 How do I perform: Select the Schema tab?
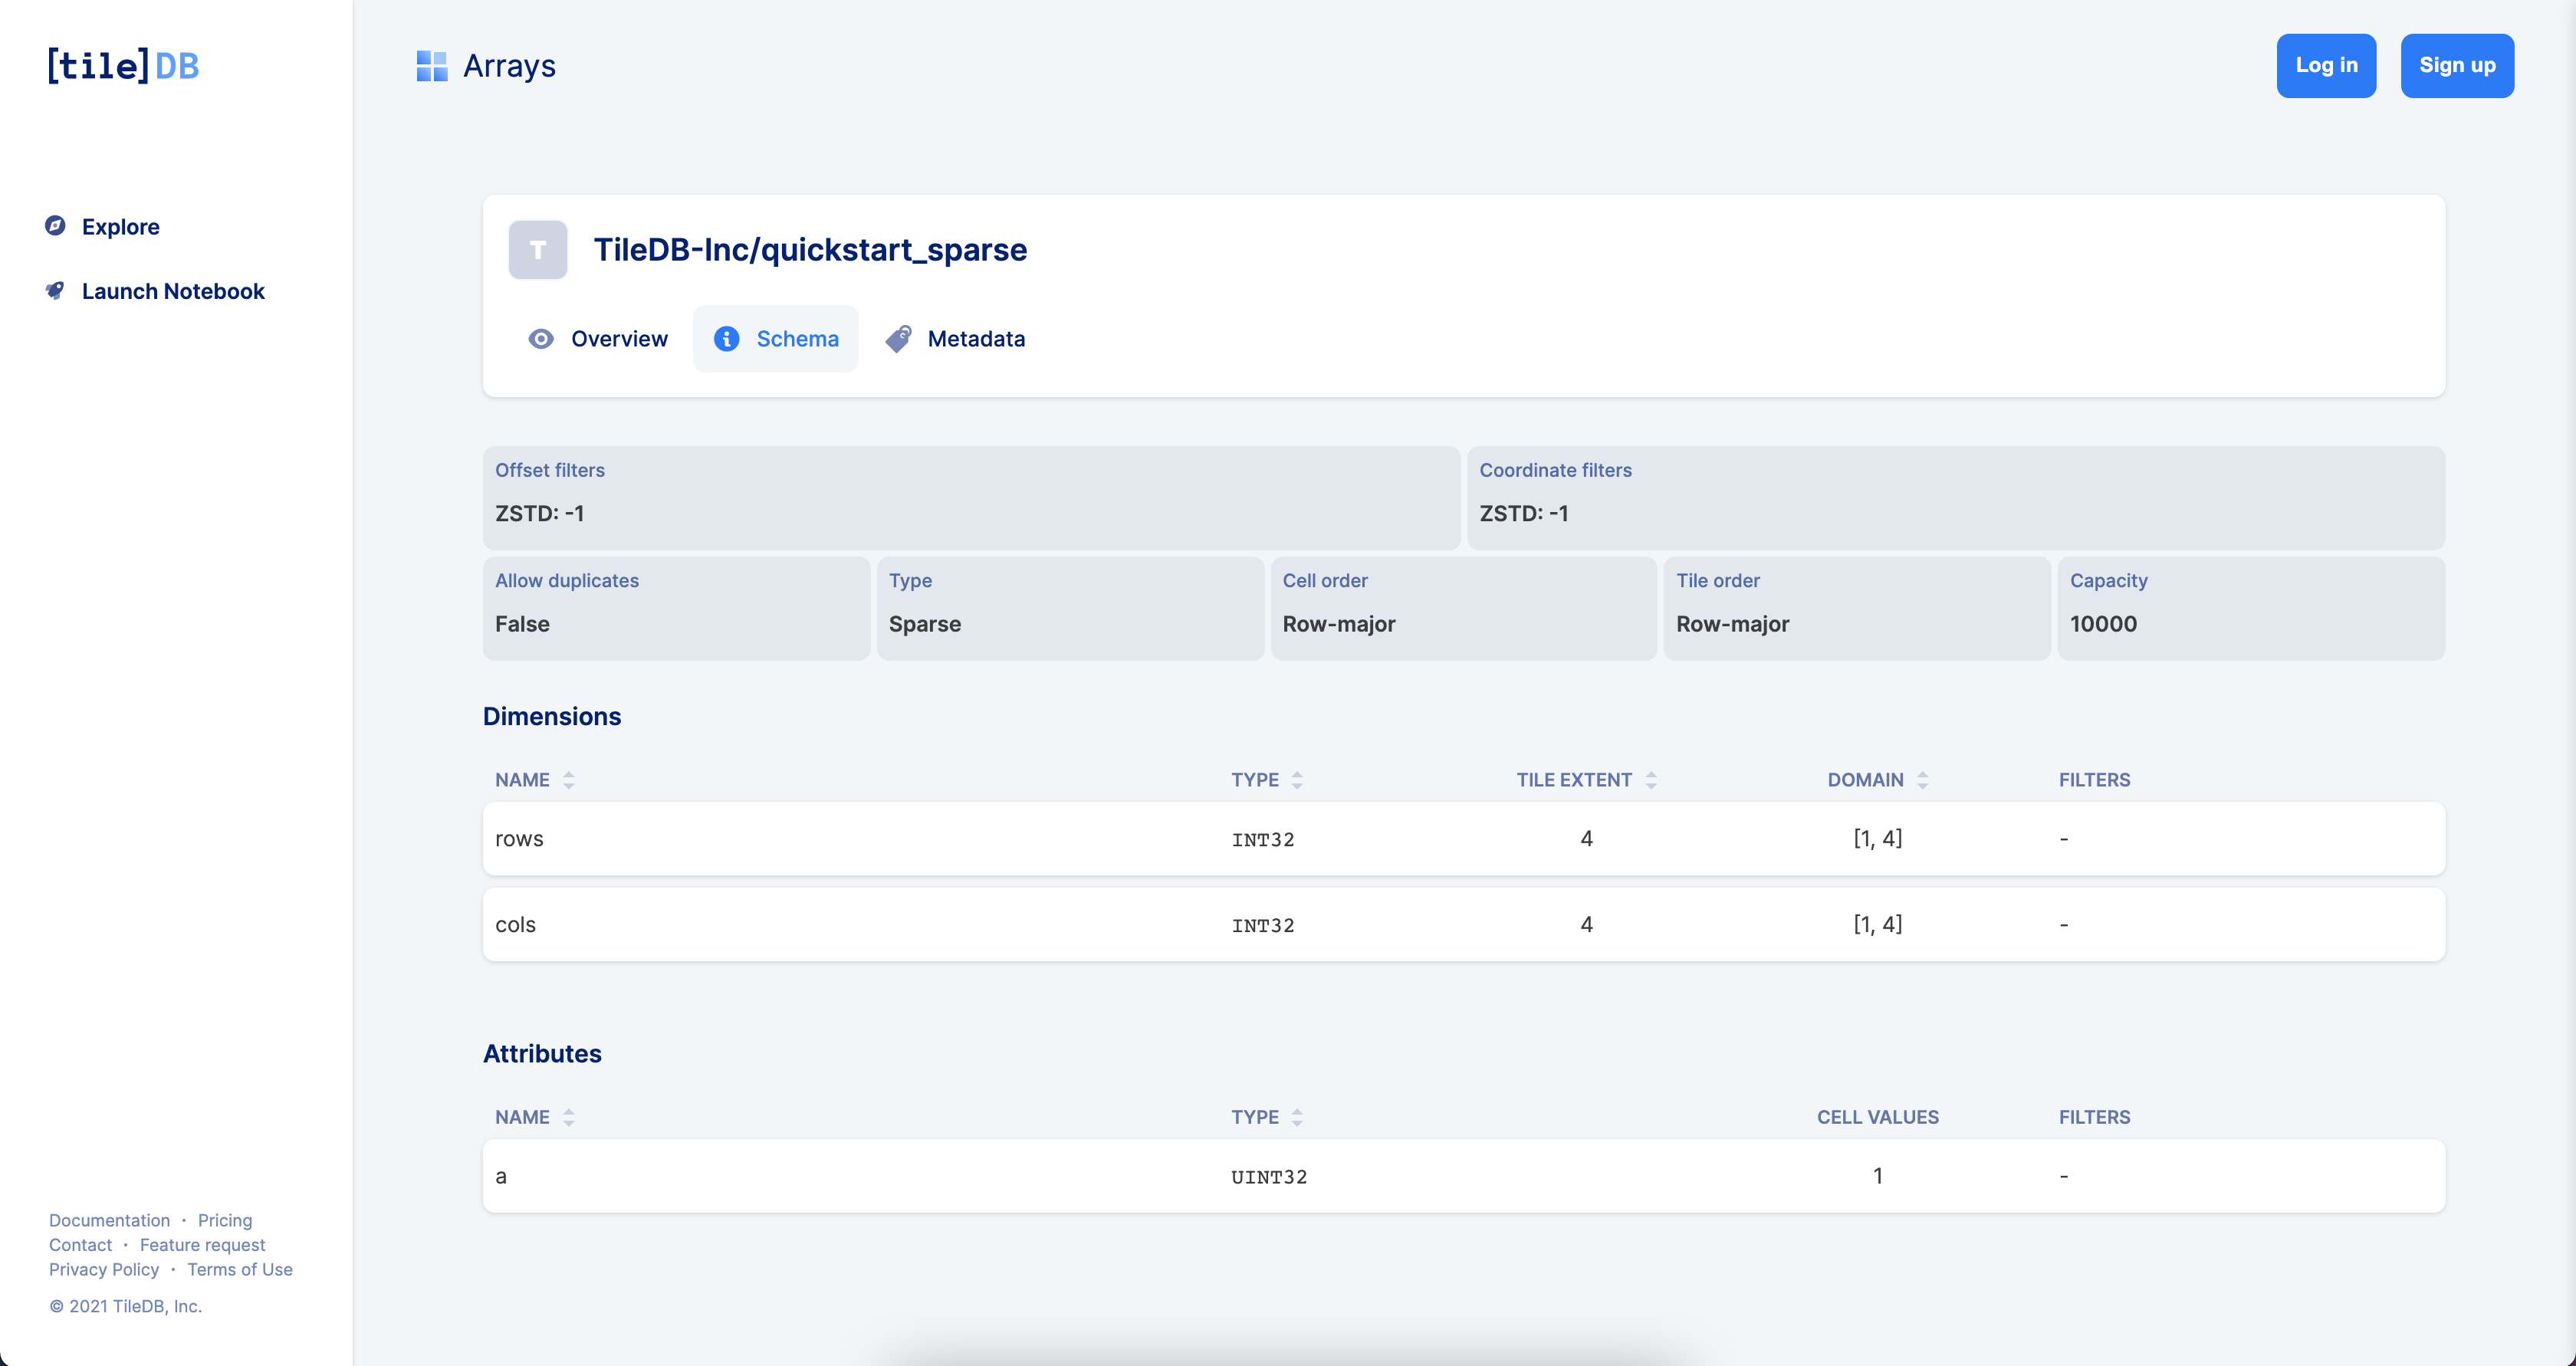pyautogui.click(x=776, y=339)
